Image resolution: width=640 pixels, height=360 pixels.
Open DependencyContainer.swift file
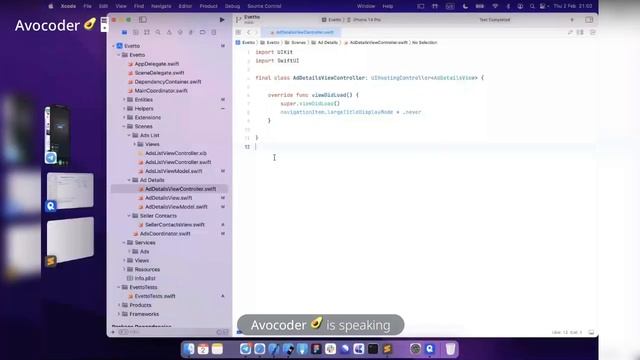(168, 82)
